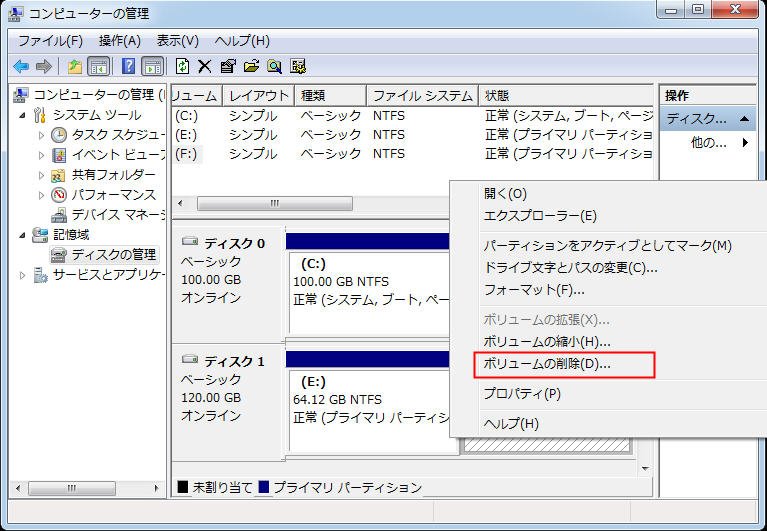Open the ヘルプ(H) menu in menu bar
Image resolution: width=767 pixels, height=531 pixels.
[242, 41]
